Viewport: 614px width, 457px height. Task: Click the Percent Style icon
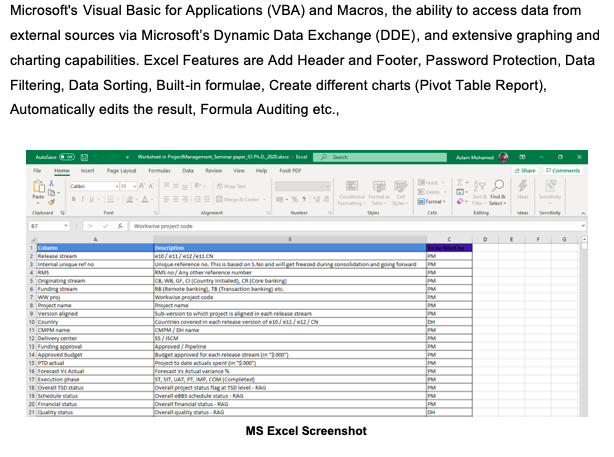click(294, 199)
